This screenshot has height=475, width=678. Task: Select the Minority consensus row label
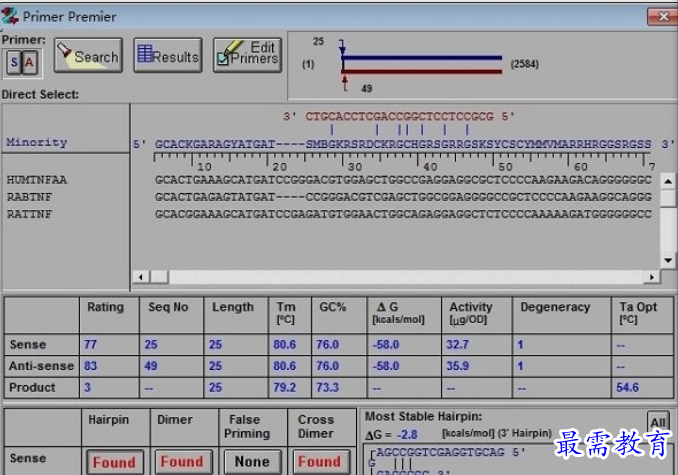point(37,142)
